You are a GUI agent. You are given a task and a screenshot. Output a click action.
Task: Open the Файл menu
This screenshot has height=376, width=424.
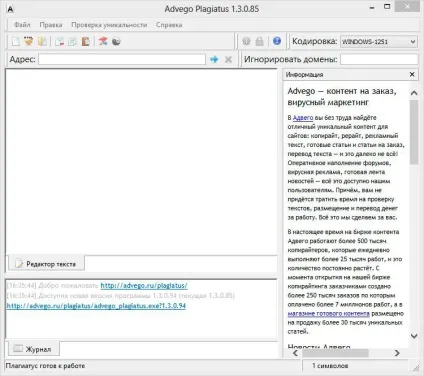22,25
